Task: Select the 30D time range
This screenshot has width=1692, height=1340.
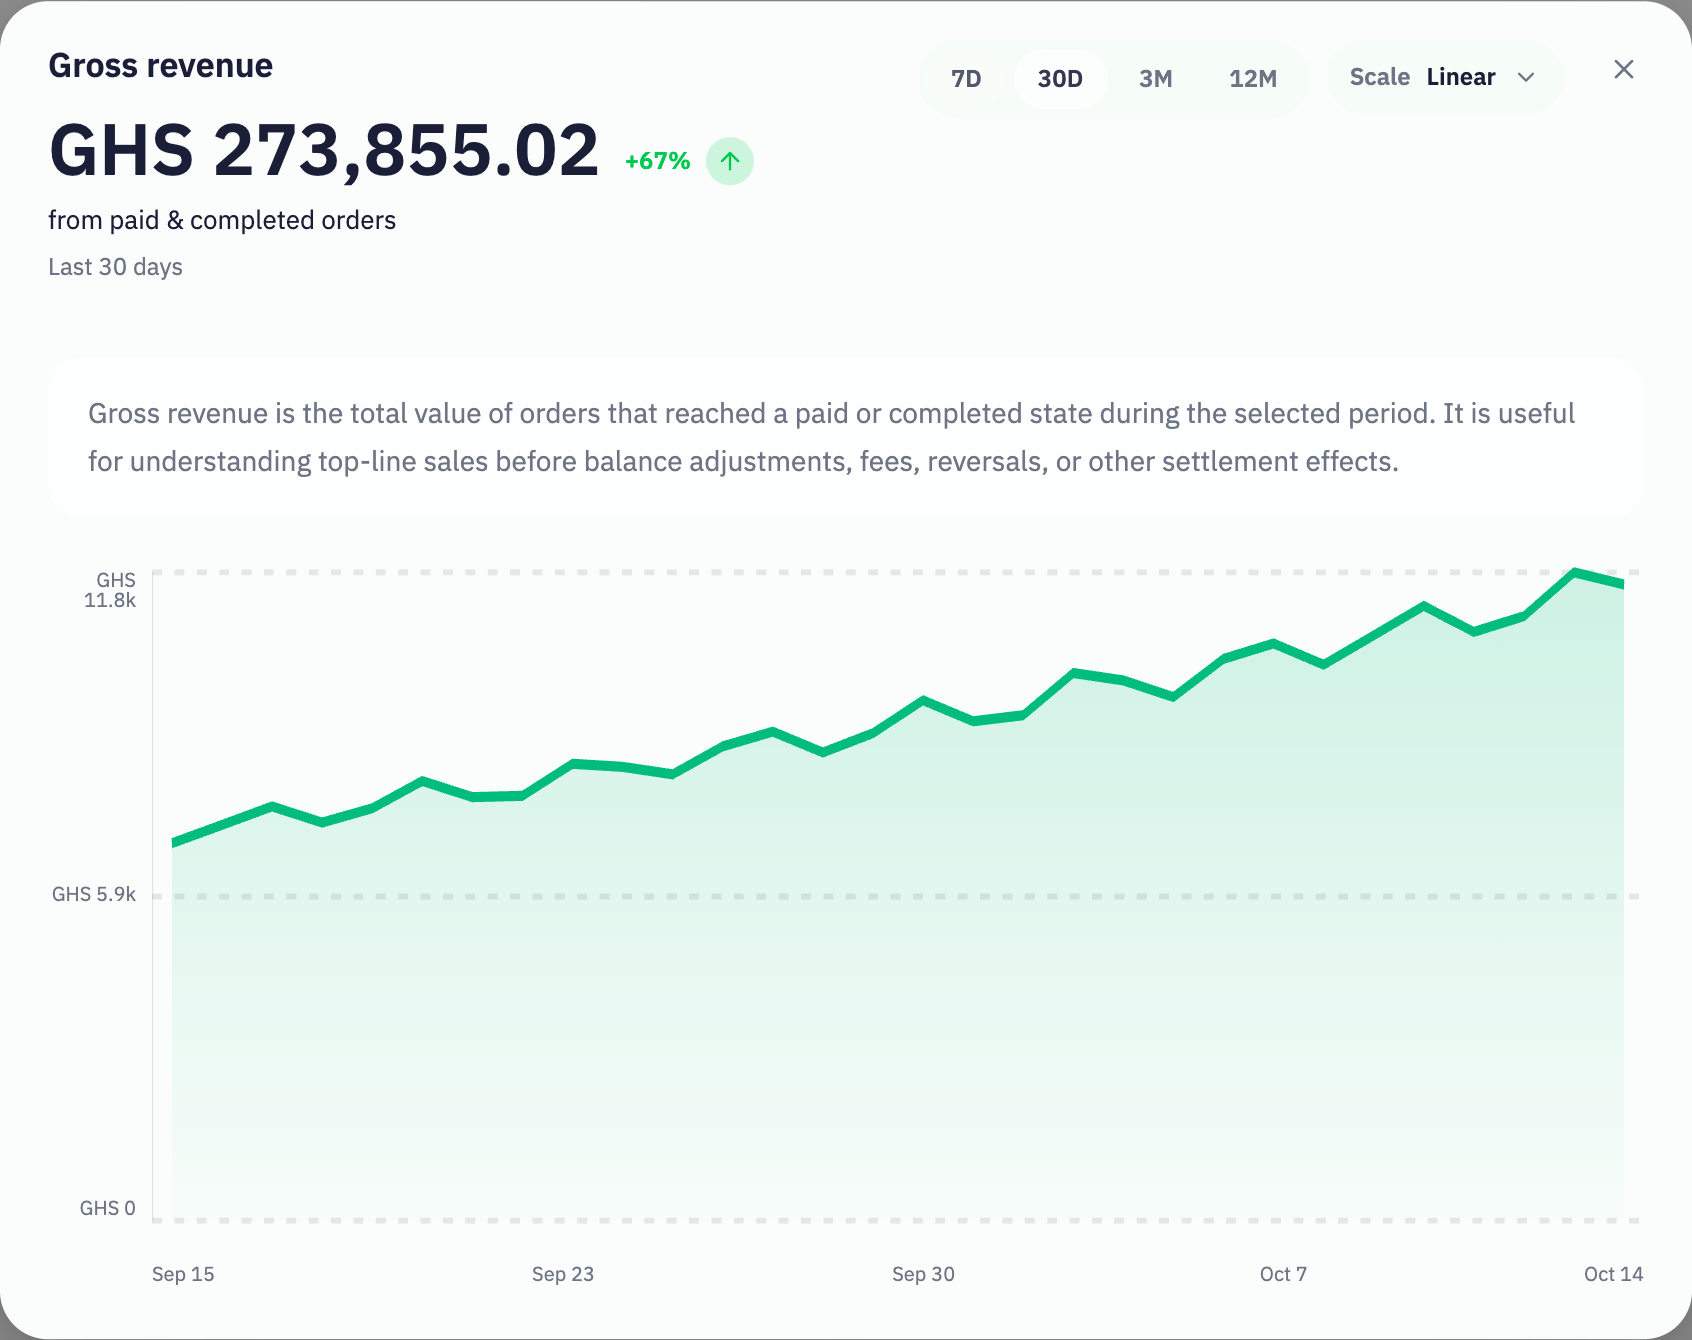Action: pos(1060,79)
